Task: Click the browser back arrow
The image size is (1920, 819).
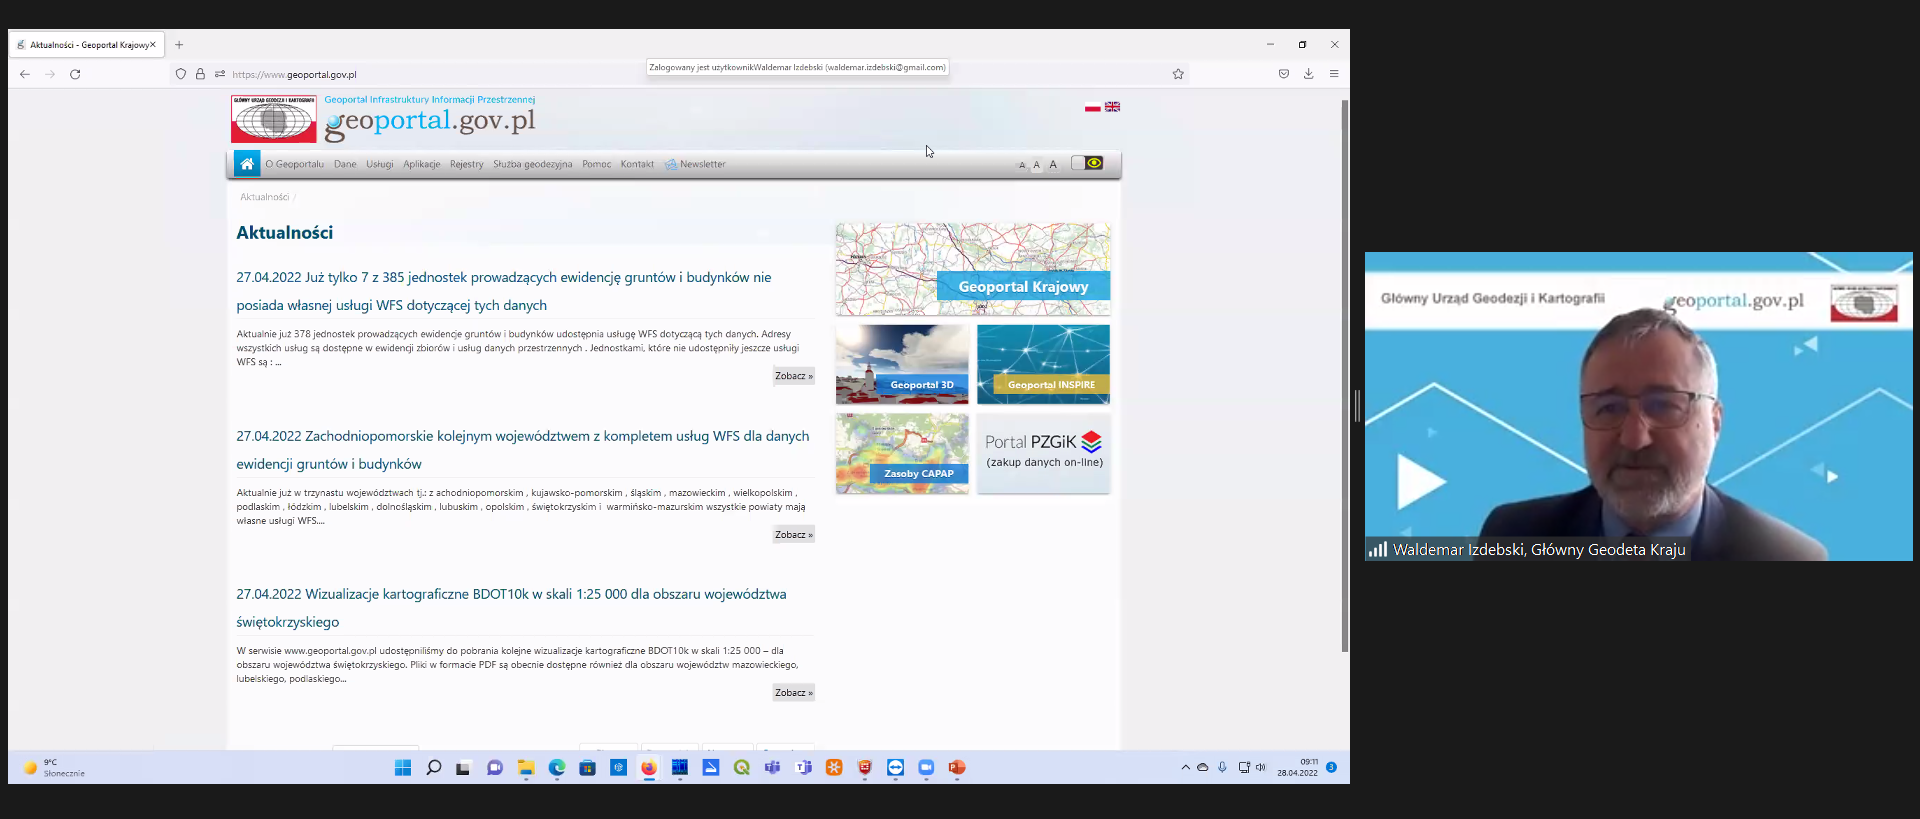Action: pyautogui.click(x=25, y=74)
